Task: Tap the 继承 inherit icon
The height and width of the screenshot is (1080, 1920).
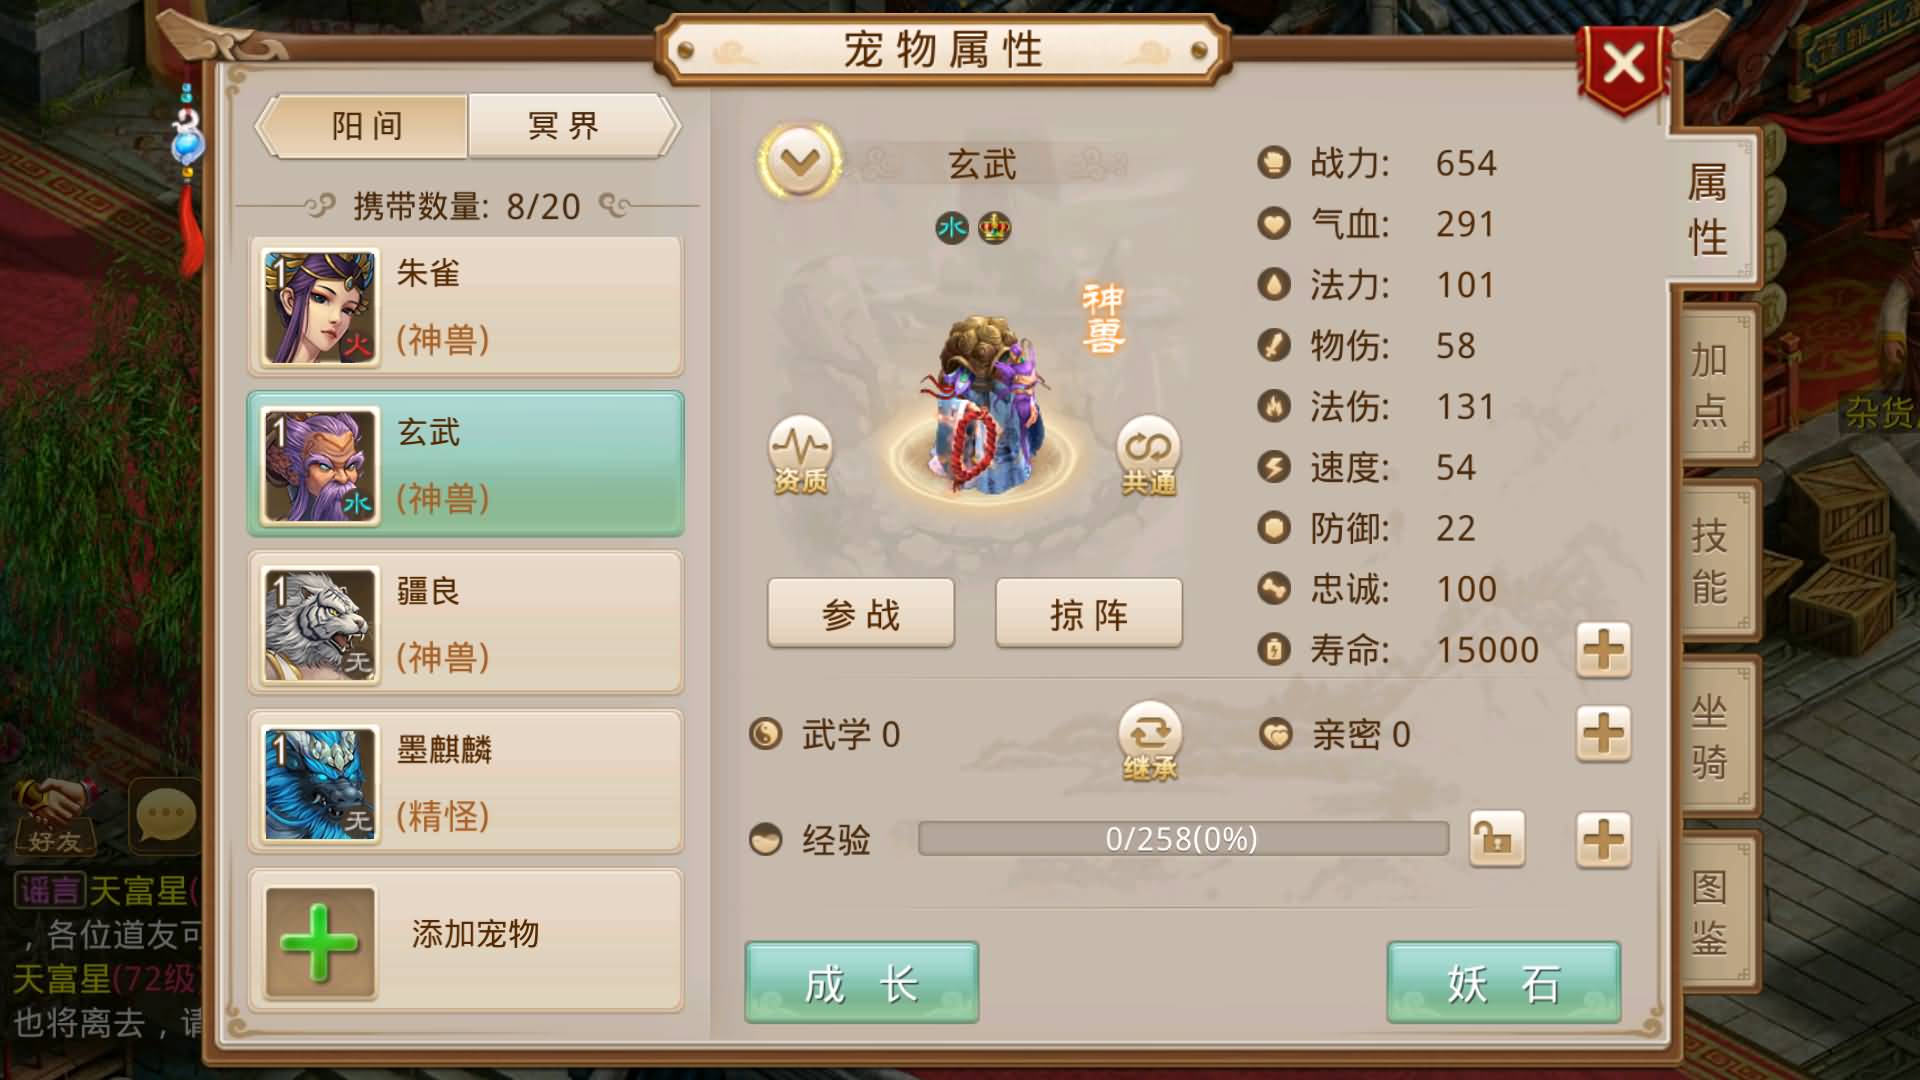Action: point(1150,742)
